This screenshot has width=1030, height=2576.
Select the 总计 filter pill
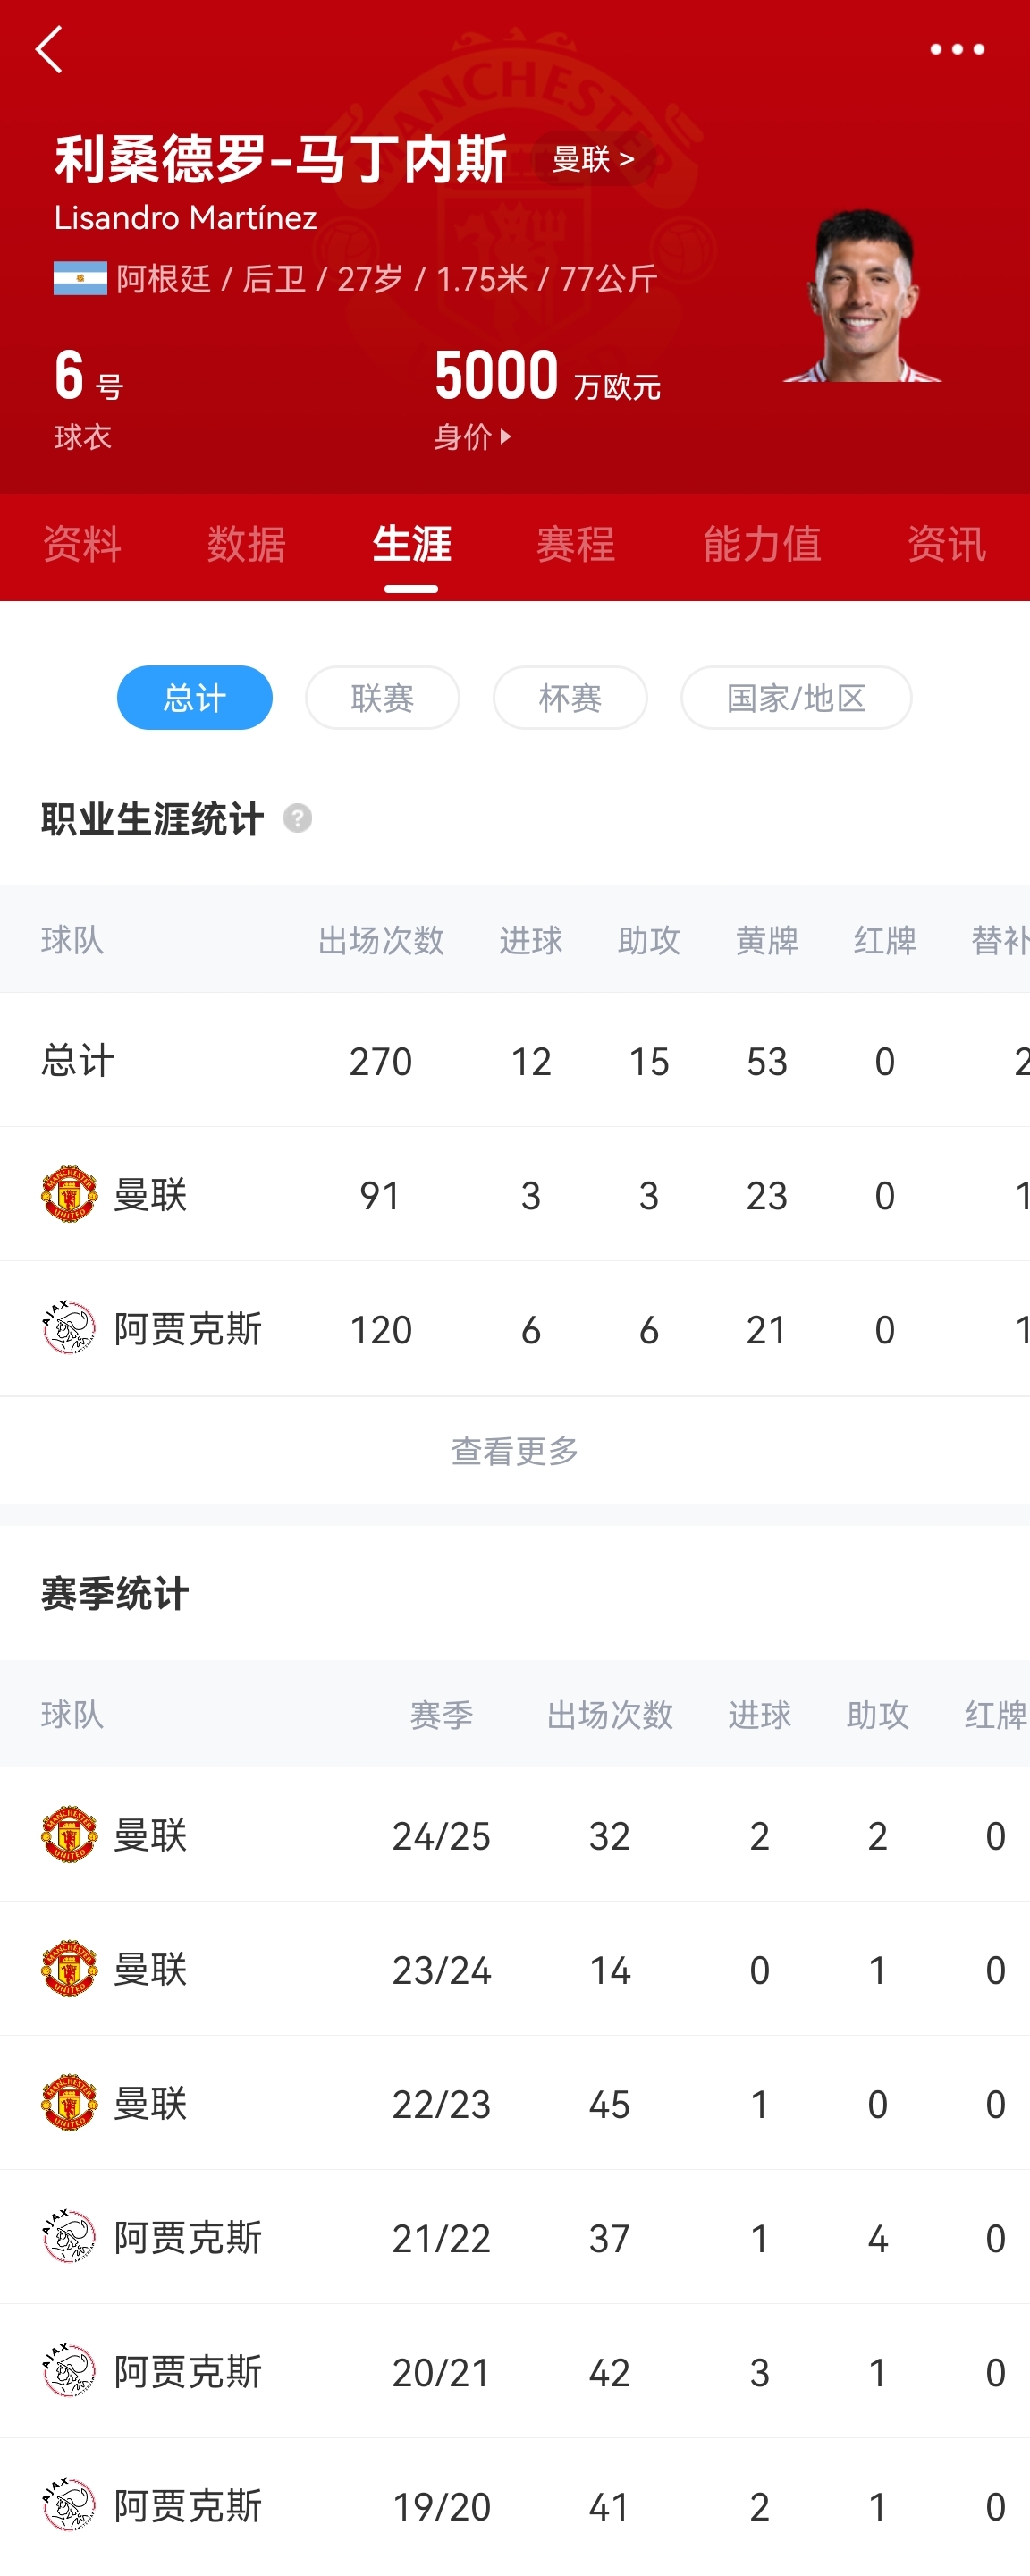tap(194, 697)
